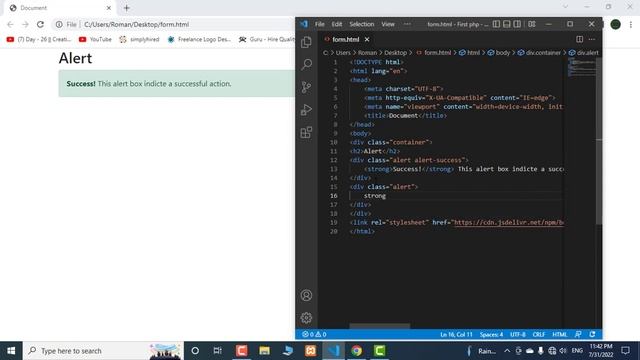Viewport: 640px width, 360px height.
Task: Open the Source Control view
Action: point(306,87)
